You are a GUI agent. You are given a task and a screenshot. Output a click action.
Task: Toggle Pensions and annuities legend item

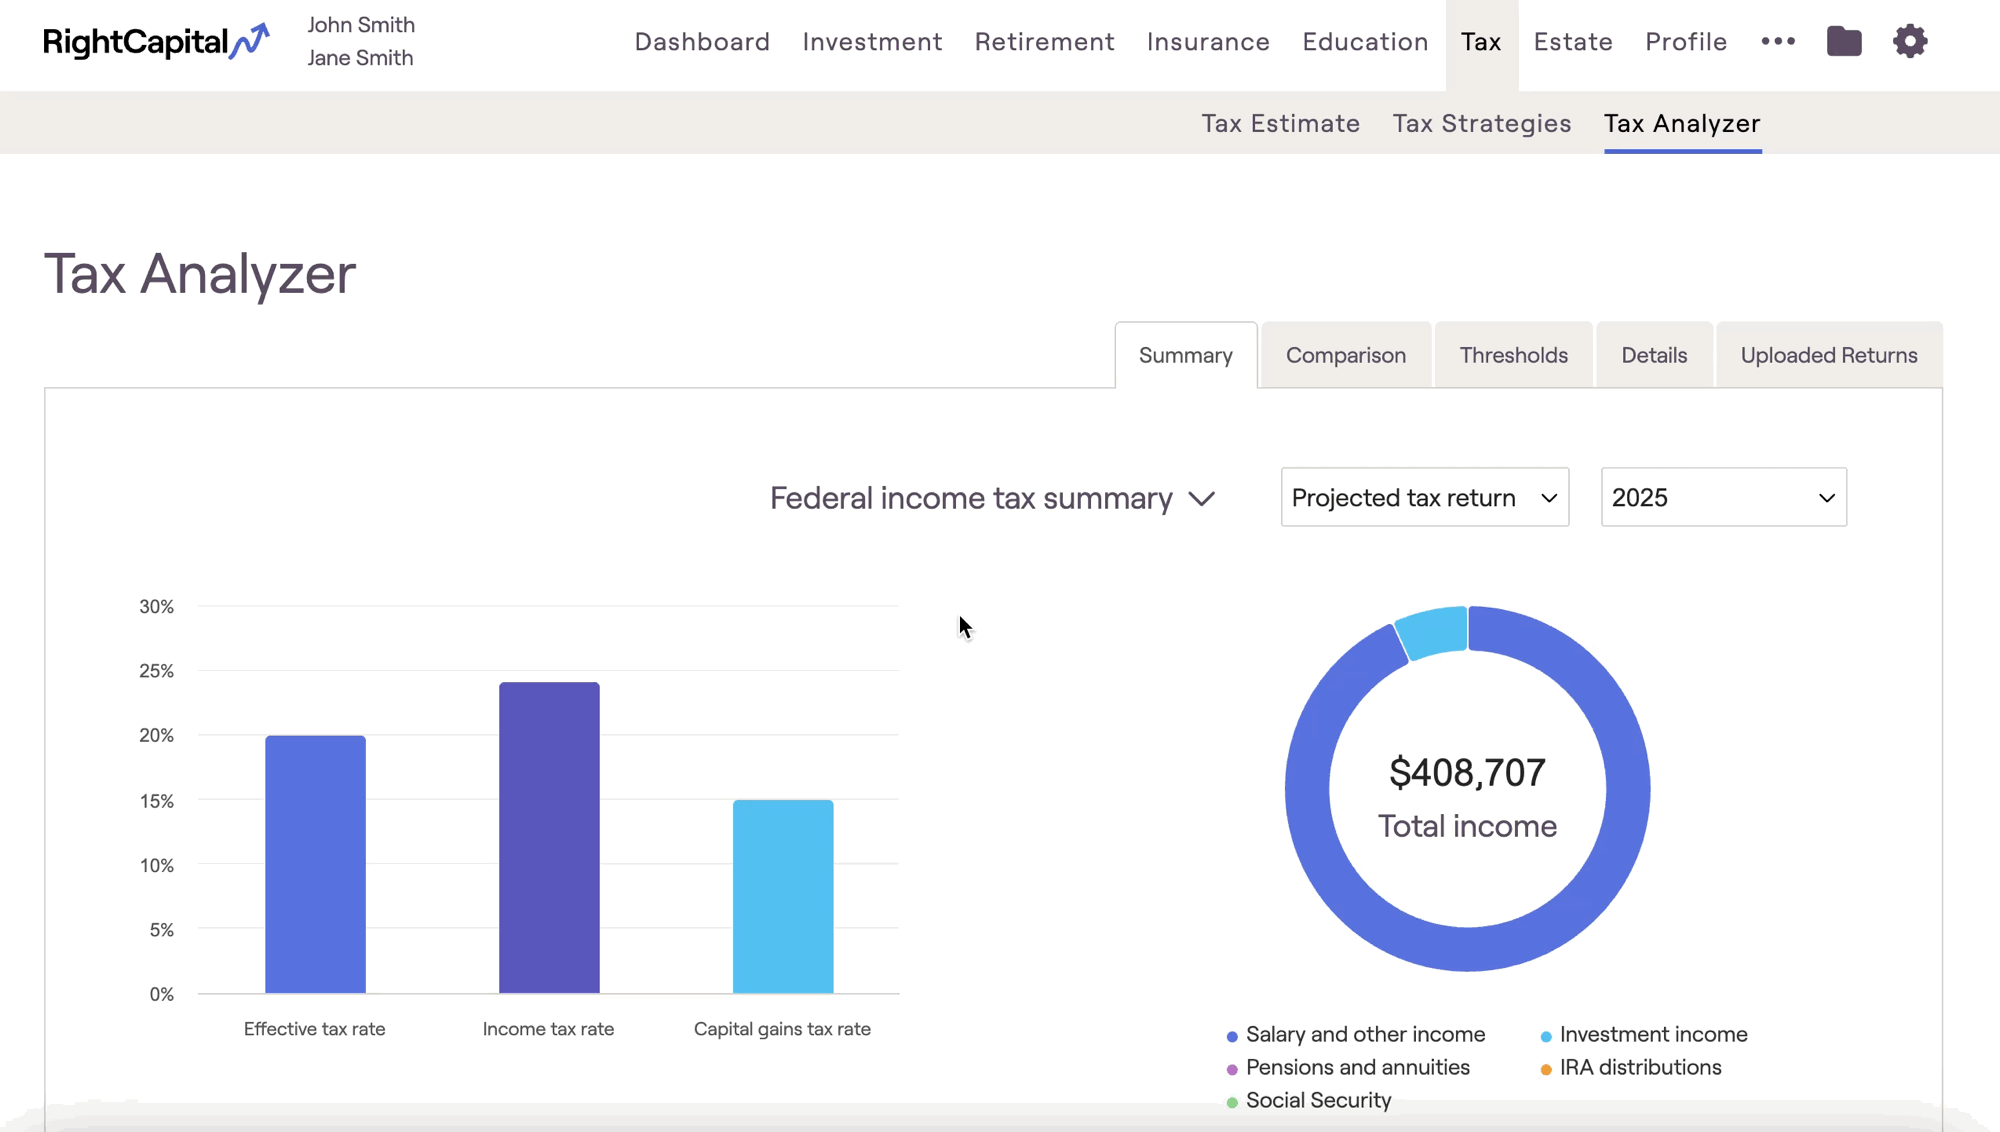coord(1356,1068)
